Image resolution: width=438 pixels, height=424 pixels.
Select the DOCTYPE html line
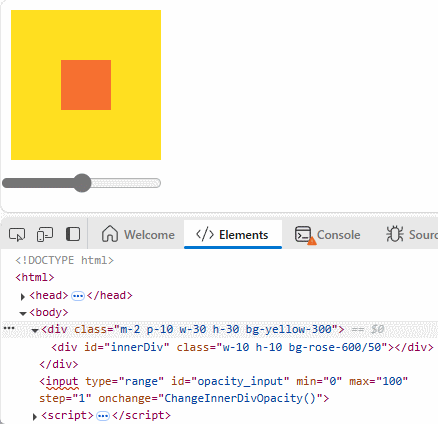(x=65, y=260)
